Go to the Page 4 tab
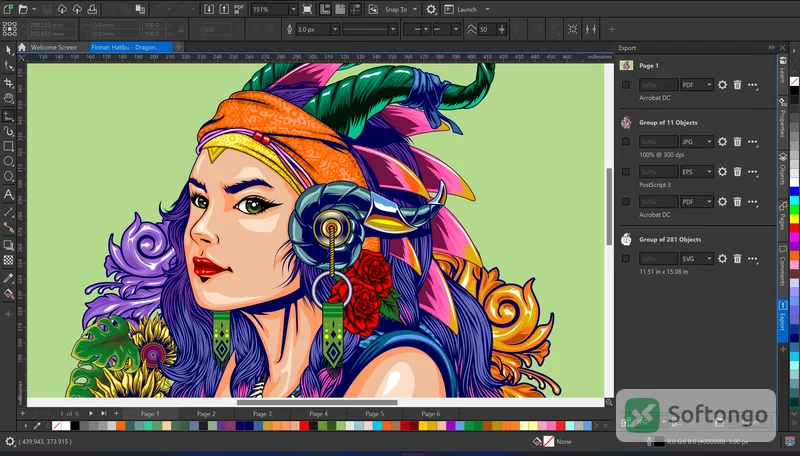This screenshot has height=456, width=800. pos(318,414)
